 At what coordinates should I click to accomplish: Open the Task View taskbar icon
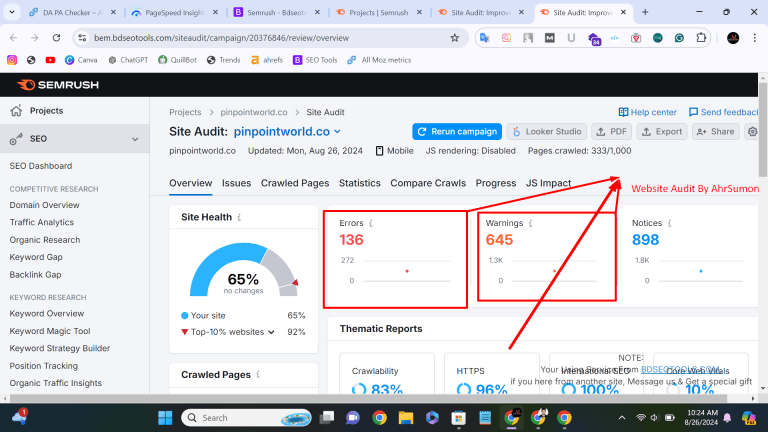click(326, 418)
